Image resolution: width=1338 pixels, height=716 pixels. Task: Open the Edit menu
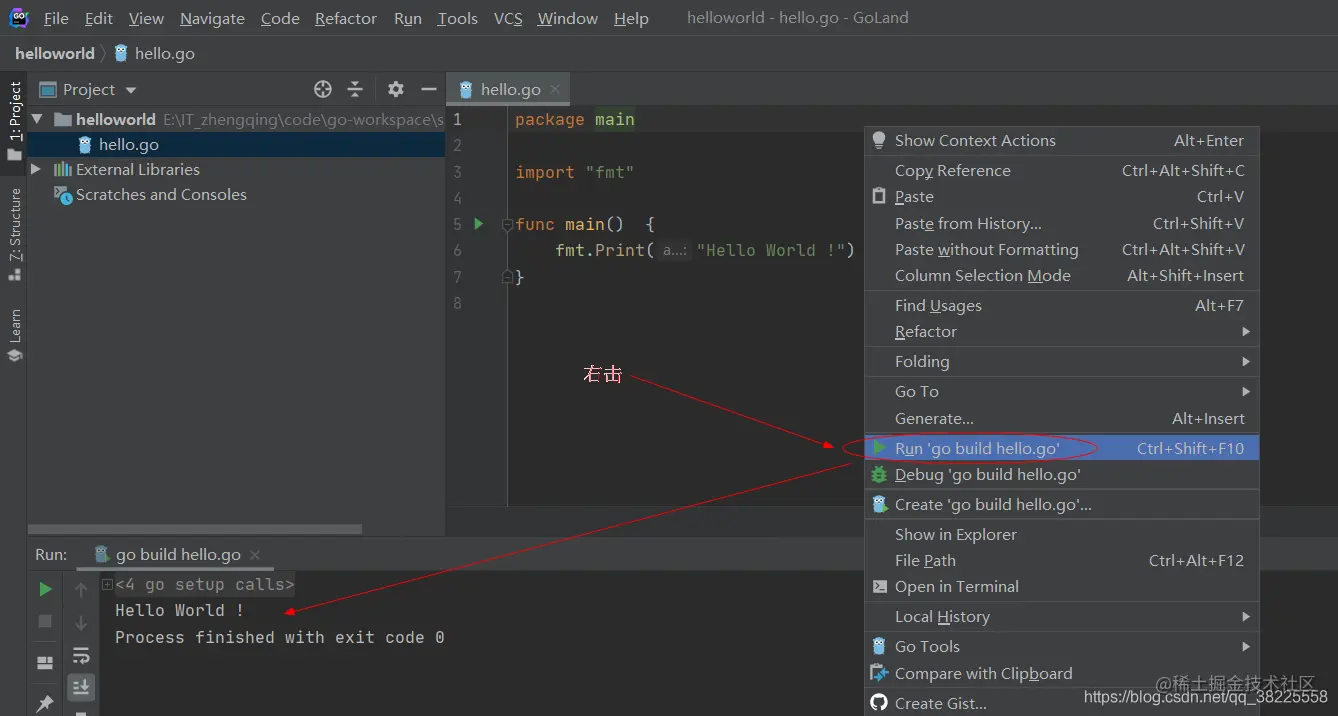coord(99,18)
